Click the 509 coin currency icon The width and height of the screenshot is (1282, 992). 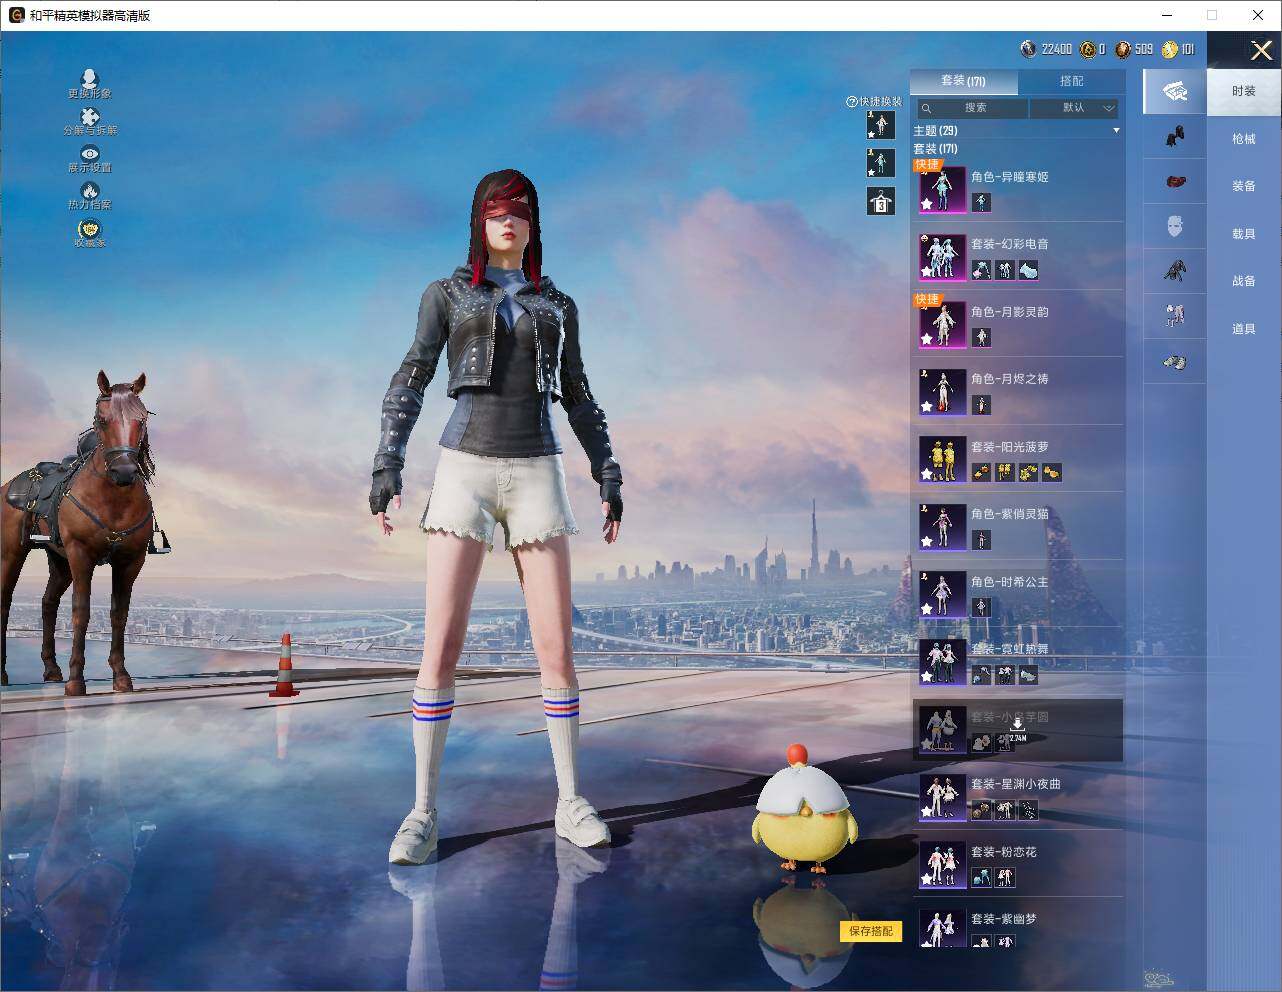coord(1123,49)
